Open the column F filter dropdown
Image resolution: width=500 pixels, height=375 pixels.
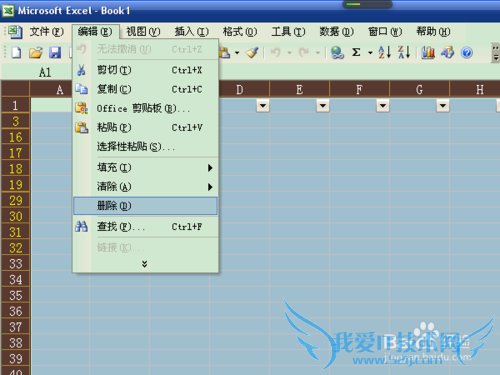pyautogui.click(x=383, y=106)
